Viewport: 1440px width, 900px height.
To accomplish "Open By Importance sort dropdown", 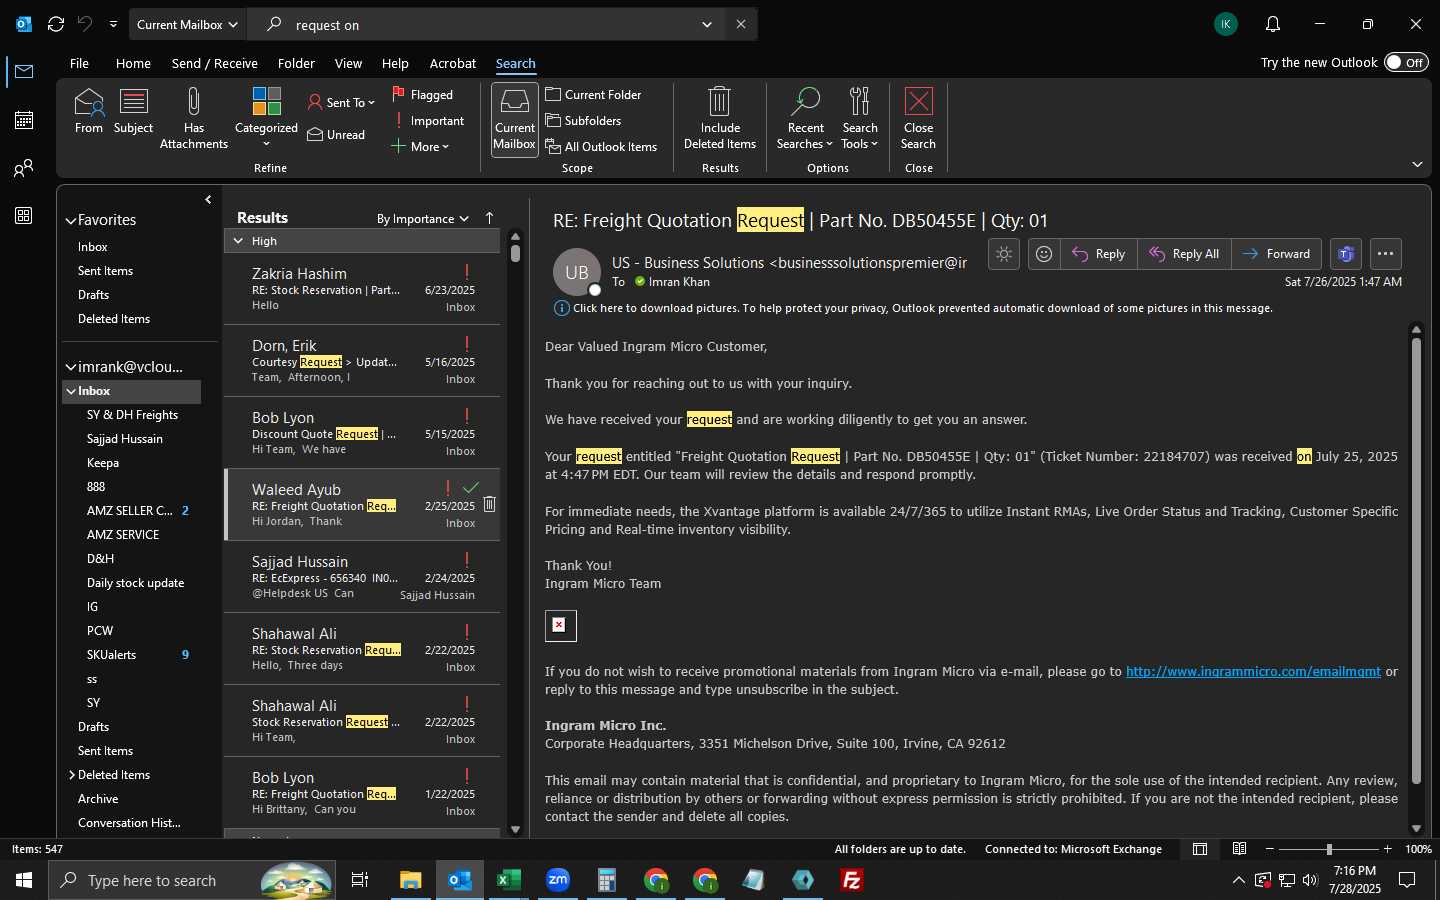I will (x=423, y=219).
